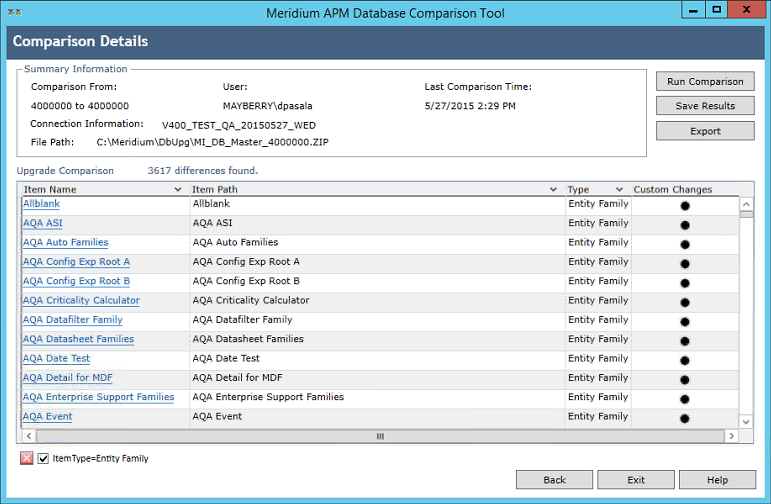The width and height of the screenshot is (771, 504).
Task: Click the horizontal scrollbar thumb
Action: (380, 436)
